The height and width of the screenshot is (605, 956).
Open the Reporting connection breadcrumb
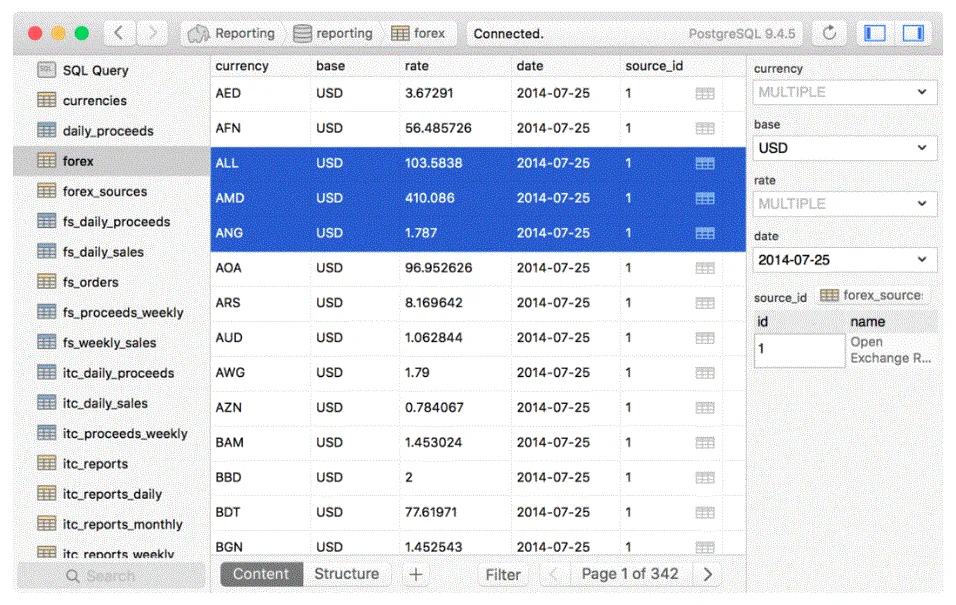231,34
